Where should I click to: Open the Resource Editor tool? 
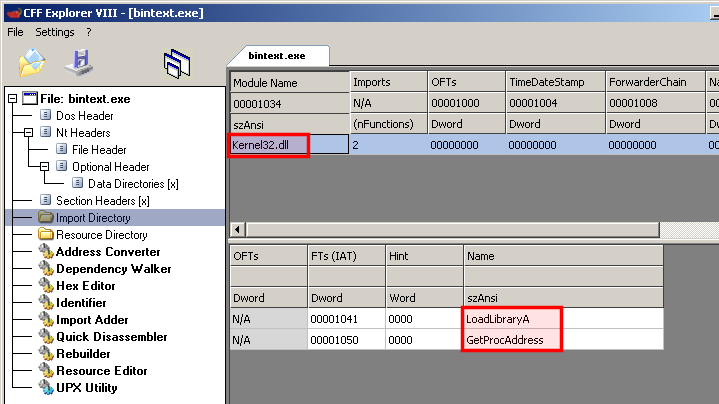[101, 371]
